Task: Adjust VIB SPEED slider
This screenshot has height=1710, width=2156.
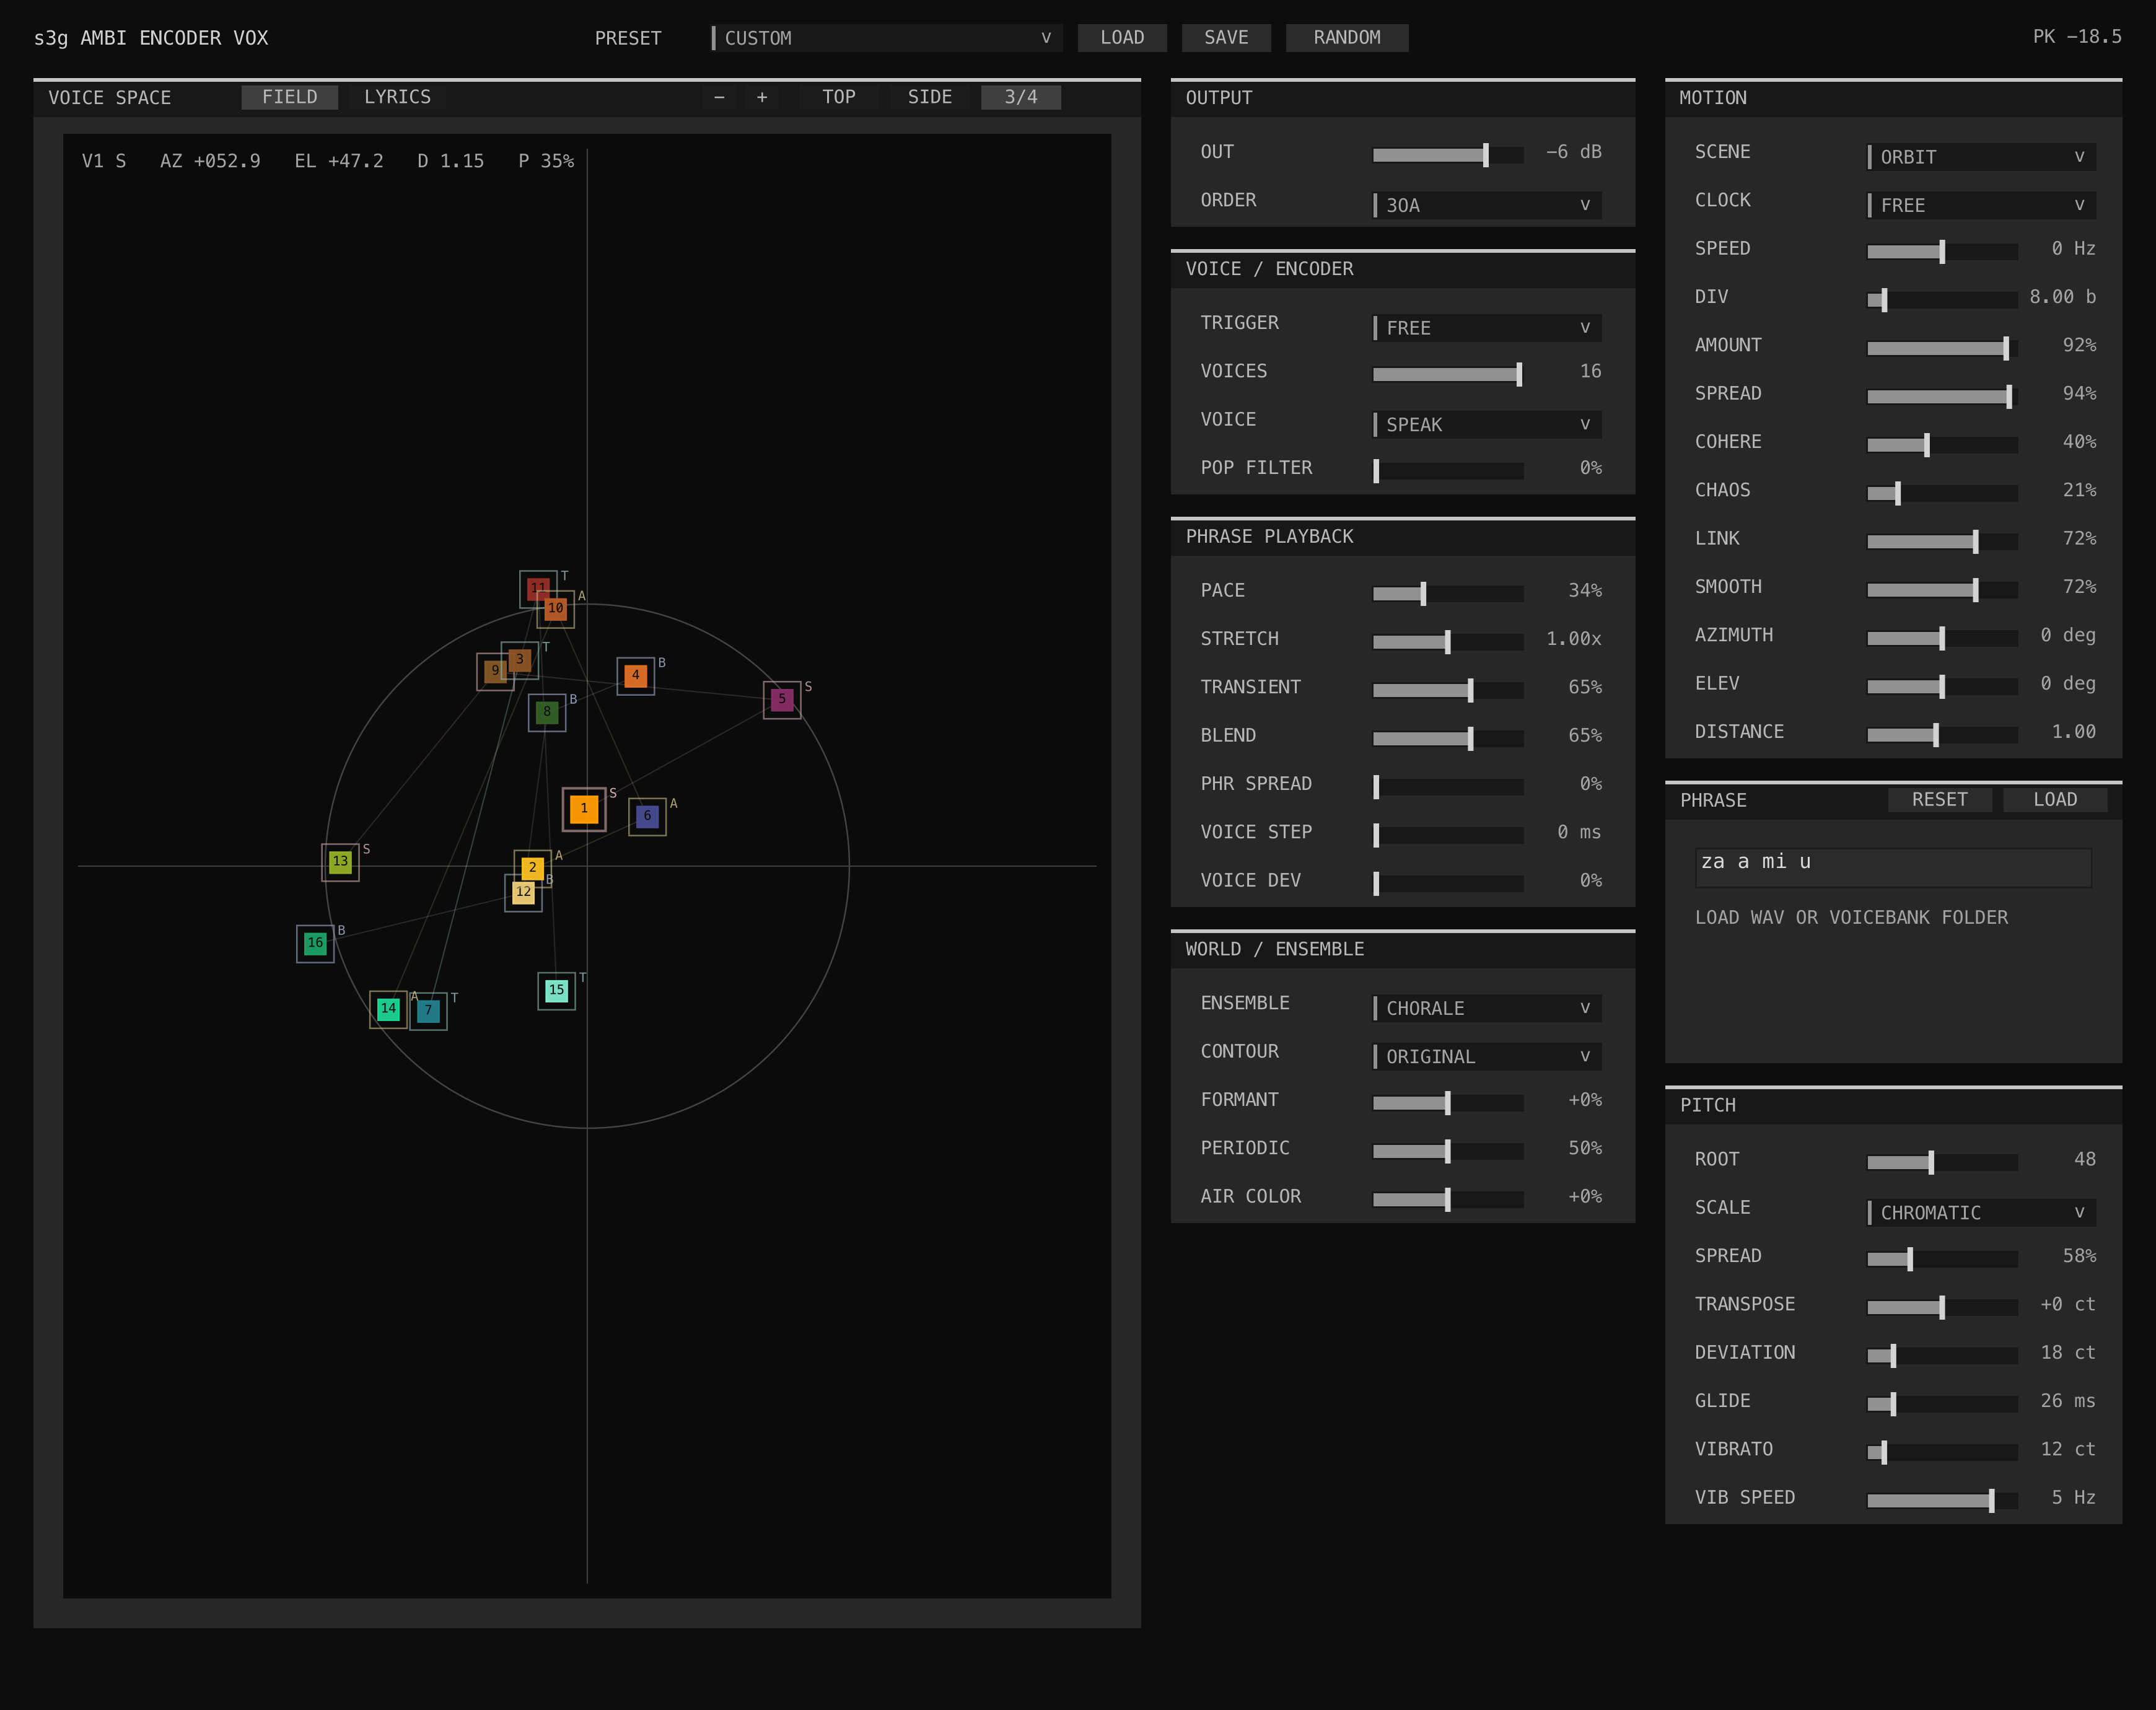Action: (1942, 1500)
